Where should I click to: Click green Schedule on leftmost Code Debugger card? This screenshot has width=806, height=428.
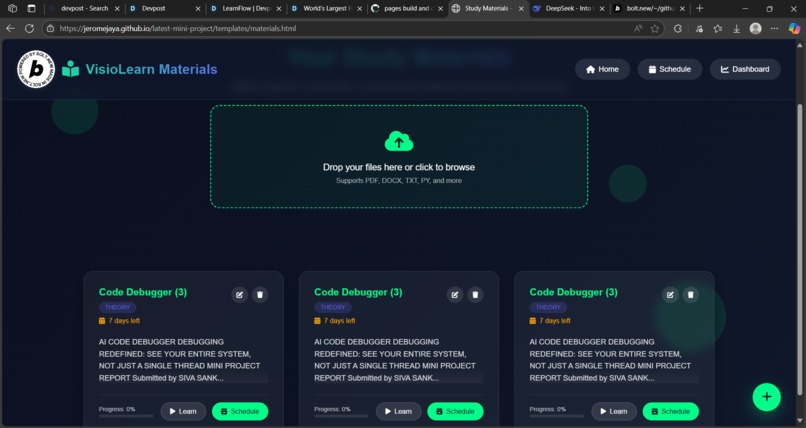coord(240,411)
